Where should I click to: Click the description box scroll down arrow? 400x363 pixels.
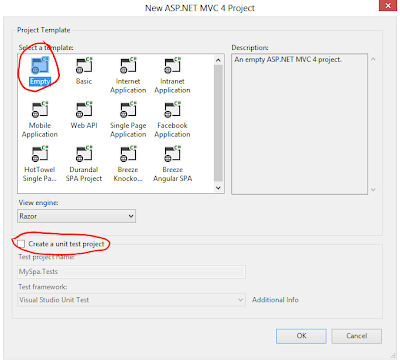[x=373, y=190]
